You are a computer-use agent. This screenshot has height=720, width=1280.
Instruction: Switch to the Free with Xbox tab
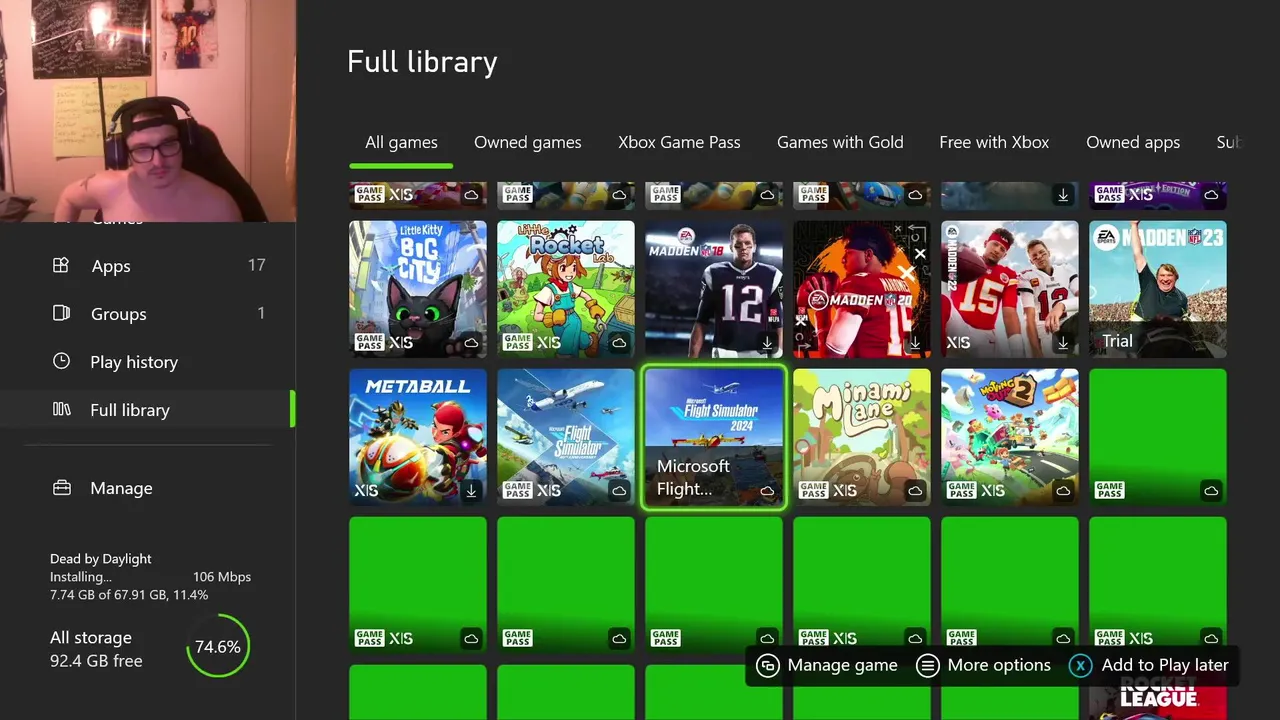(x=994, y=142)
